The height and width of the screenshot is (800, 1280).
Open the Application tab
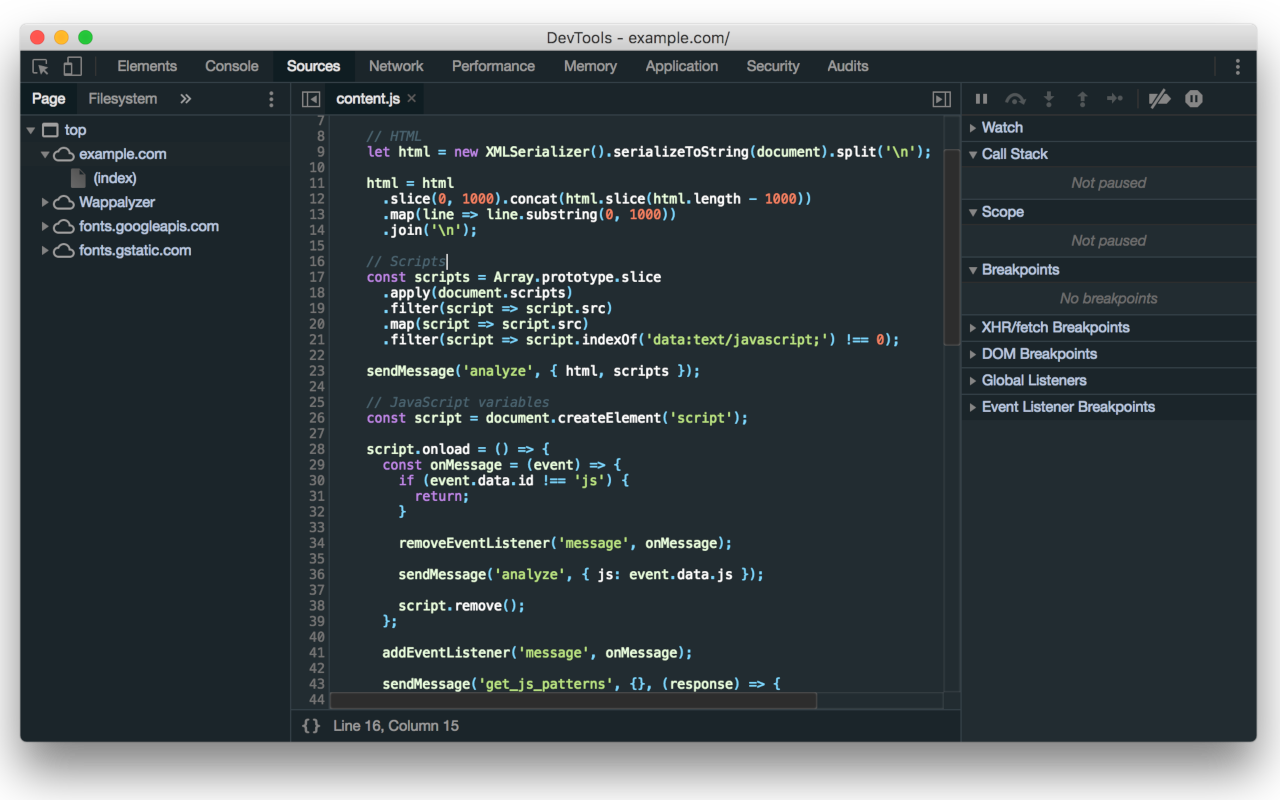pos(682,66)
